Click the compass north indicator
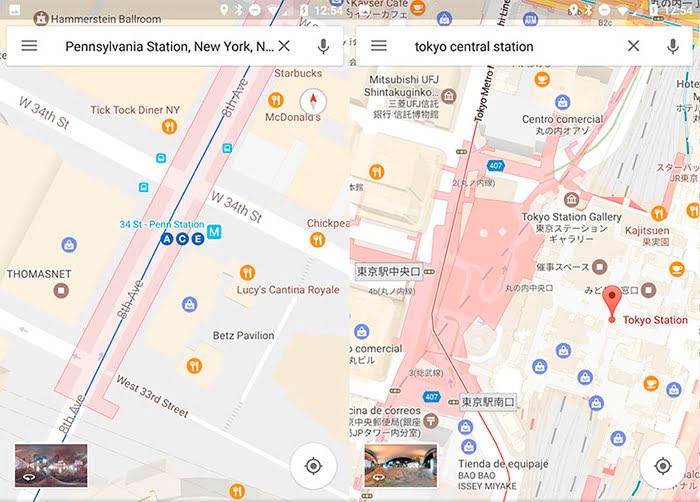The width and height of the screenshot is (700, 502). coord(313,101)
